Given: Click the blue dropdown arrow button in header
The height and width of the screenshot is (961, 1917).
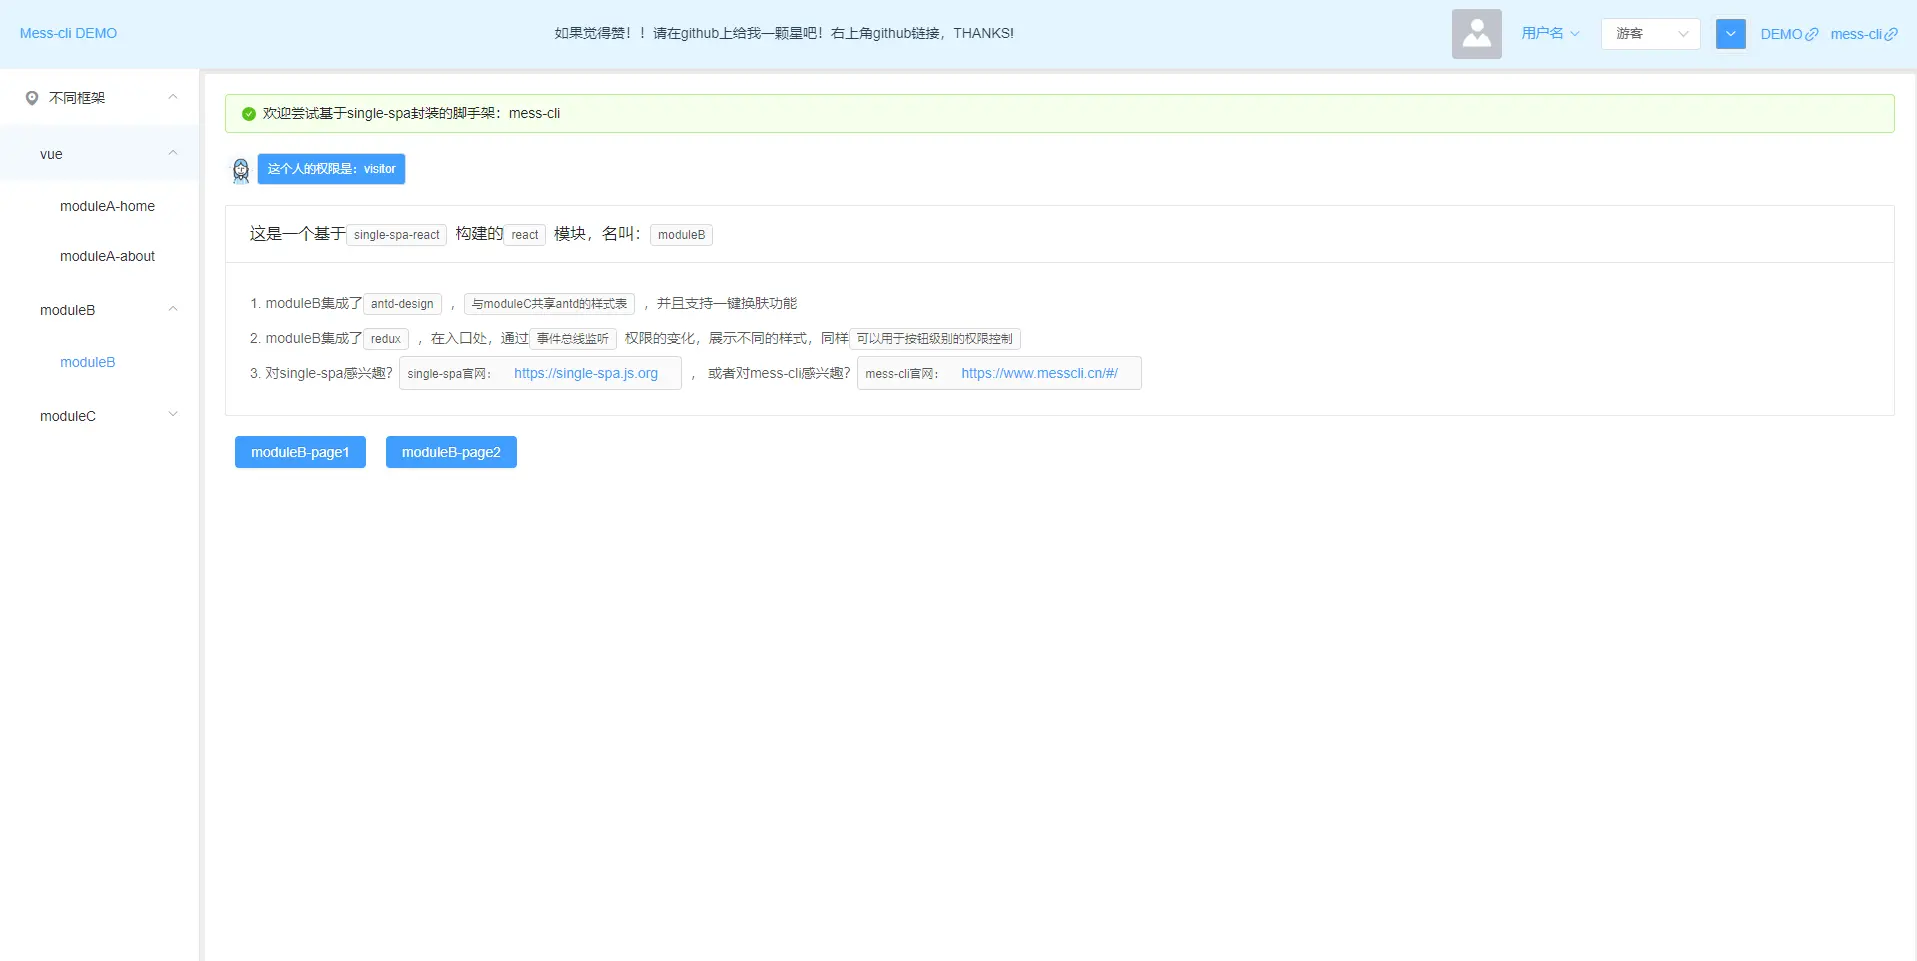Looking at the screenshot, I should [1730, 33].
